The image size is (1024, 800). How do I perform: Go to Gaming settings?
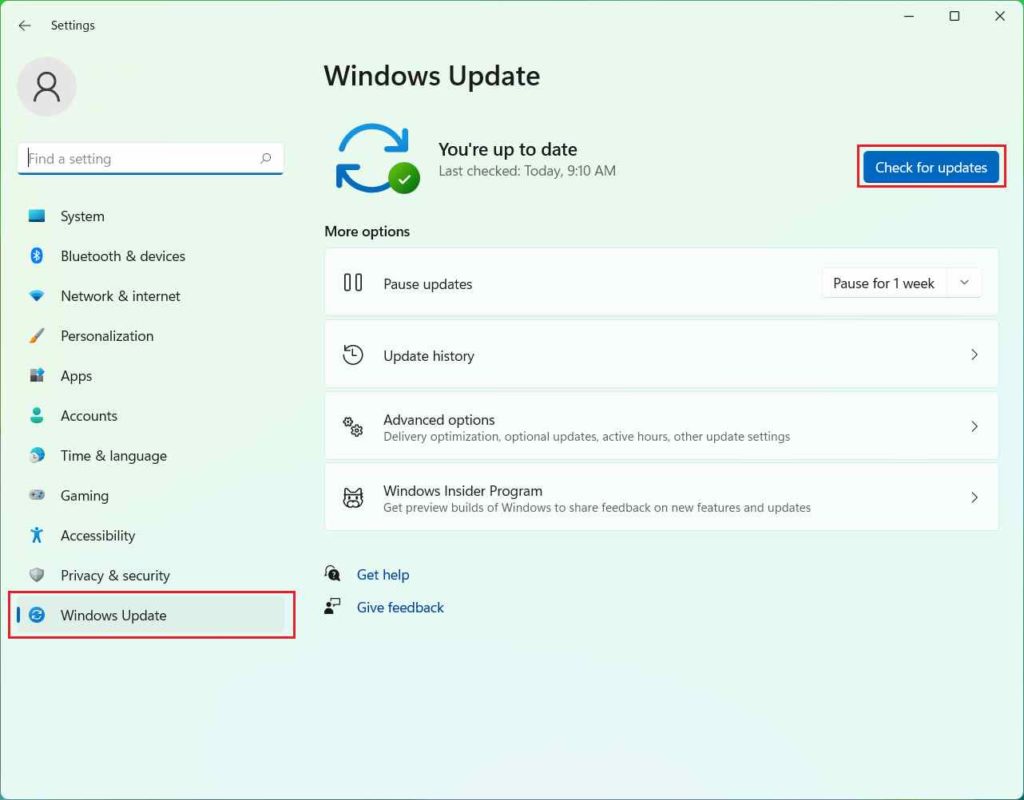[151, 495]
